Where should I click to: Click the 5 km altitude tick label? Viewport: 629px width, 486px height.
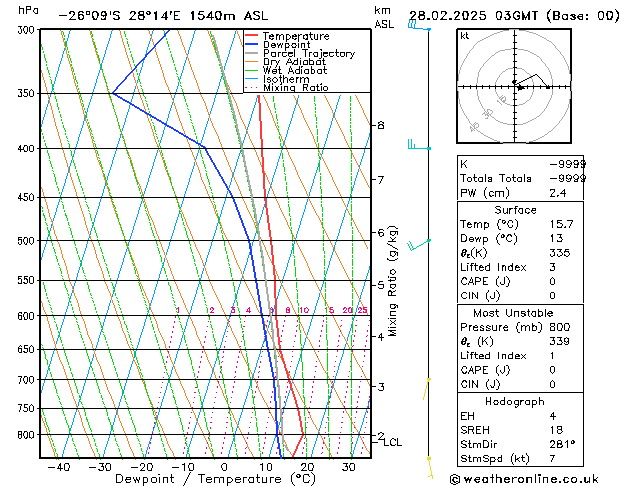click(381, 286)
